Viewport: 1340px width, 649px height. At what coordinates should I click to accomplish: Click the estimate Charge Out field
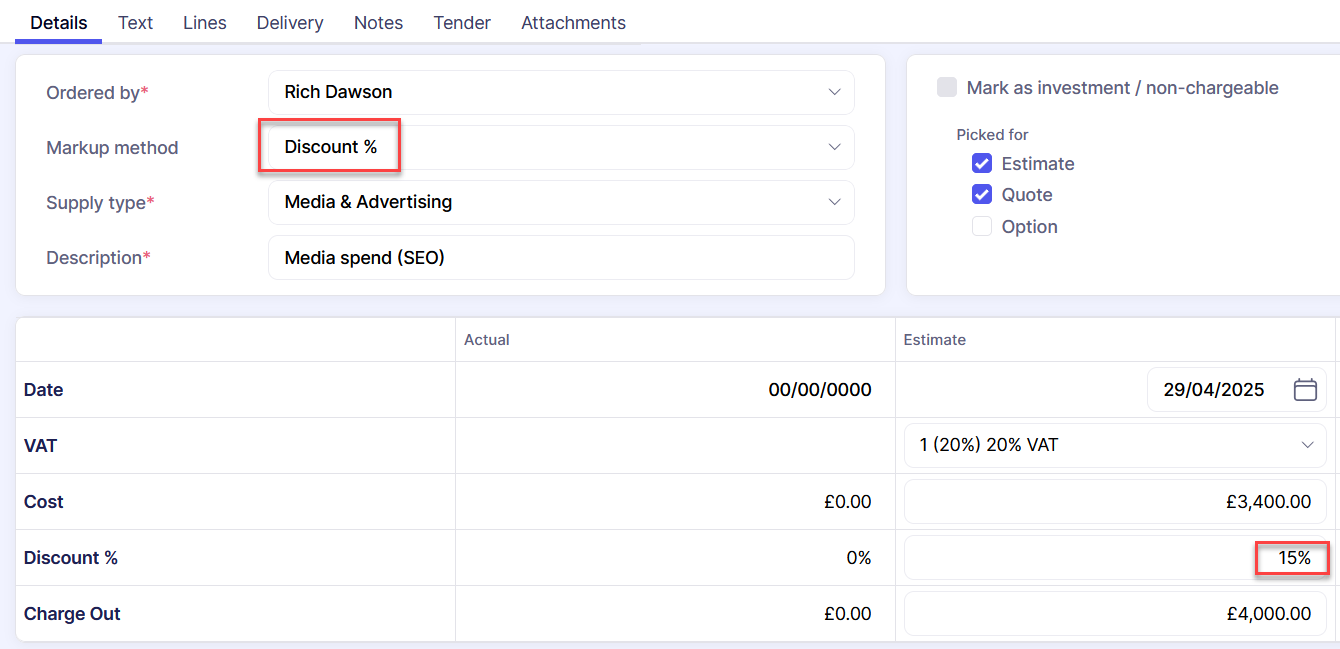(1115, 614)
